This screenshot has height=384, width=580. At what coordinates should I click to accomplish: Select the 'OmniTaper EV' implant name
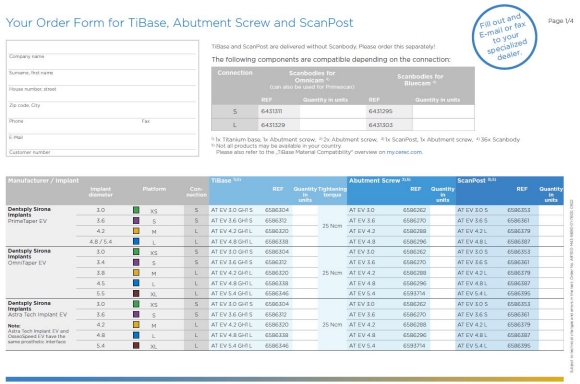[x=27, y=263]
